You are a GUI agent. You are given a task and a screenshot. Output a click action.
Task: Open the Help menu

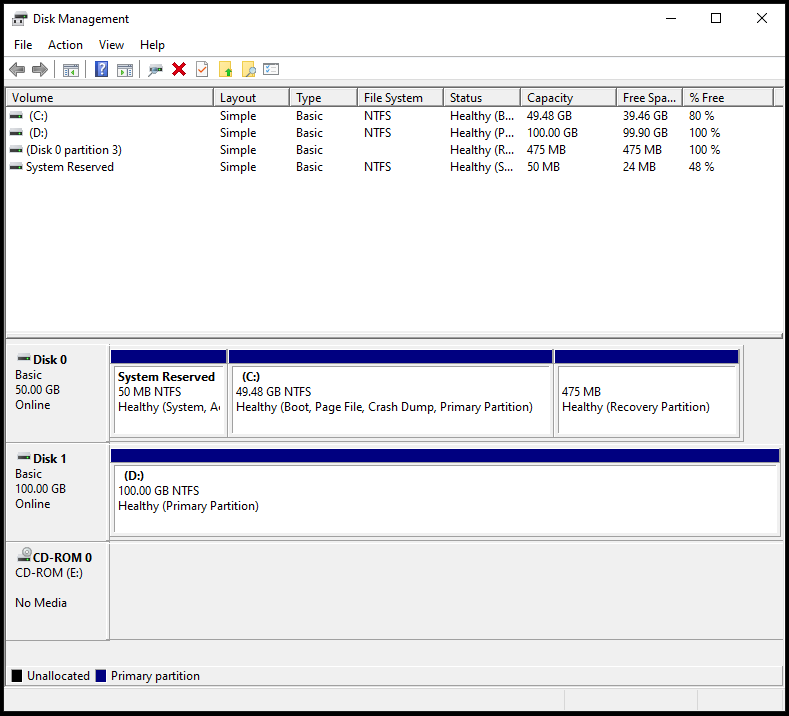[x=152, y=45]
